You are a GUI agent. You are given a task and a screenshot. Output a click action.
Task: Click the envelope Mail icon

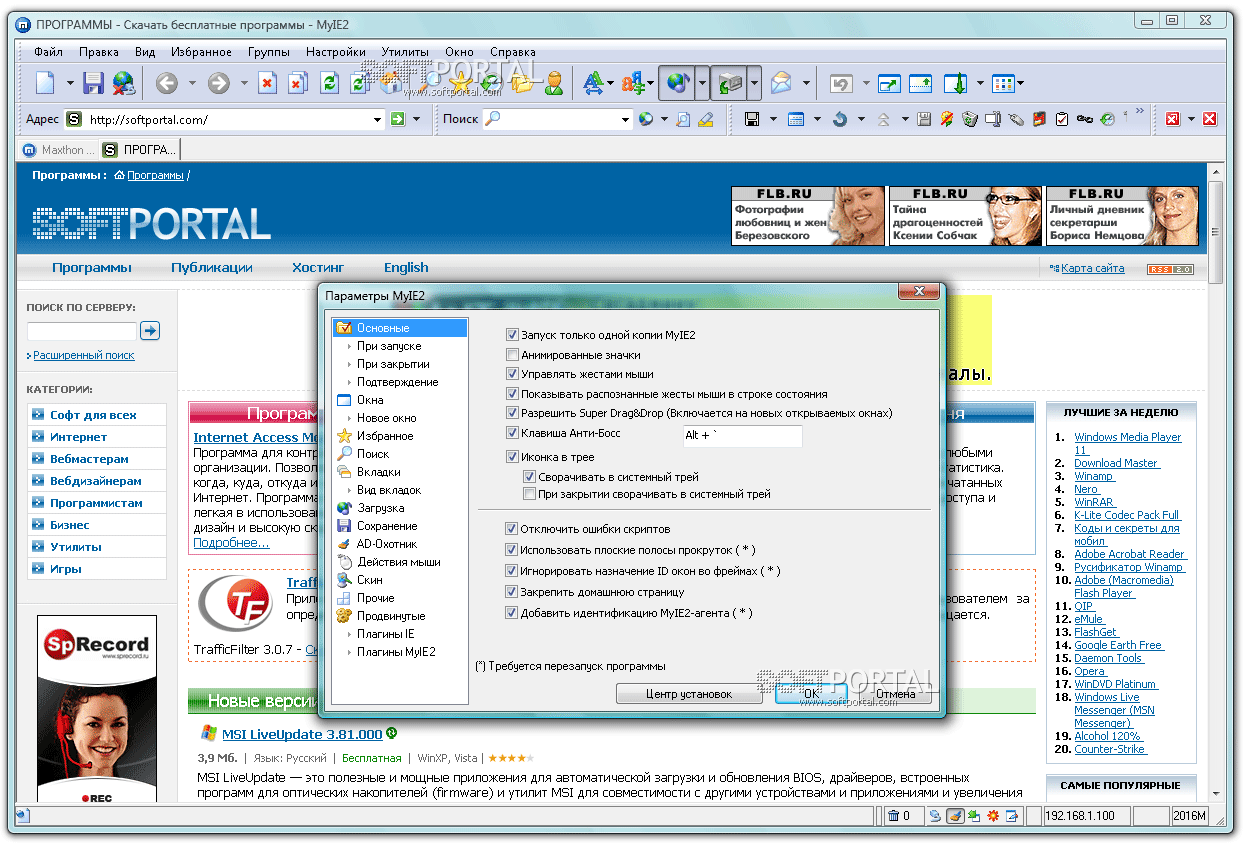781,84
